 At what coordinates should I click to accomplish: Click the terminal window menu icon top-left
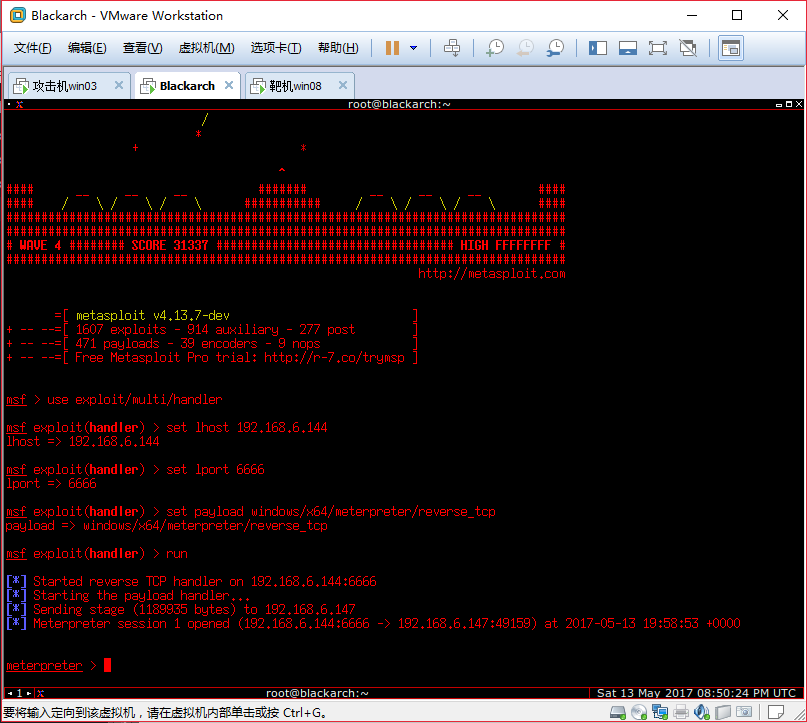tap(20, 104)
